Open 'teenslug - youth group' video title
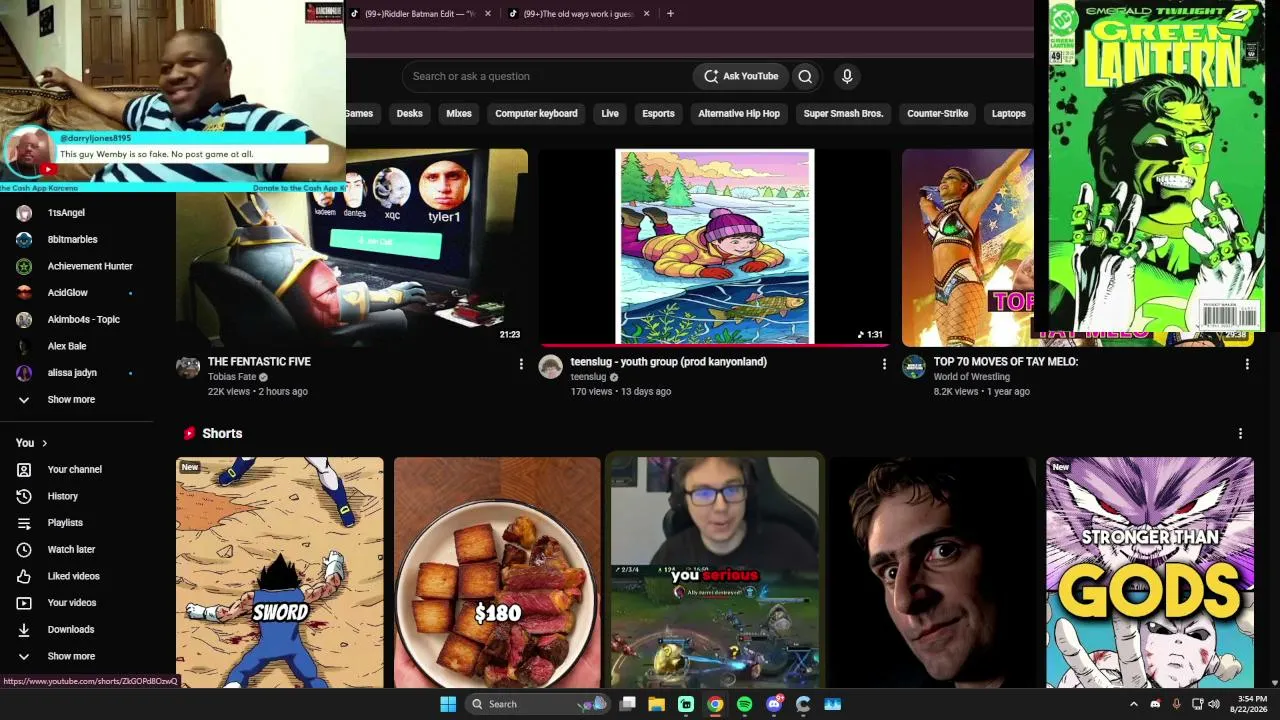This screenshot has height=720, width=1280. pos(668,362)
